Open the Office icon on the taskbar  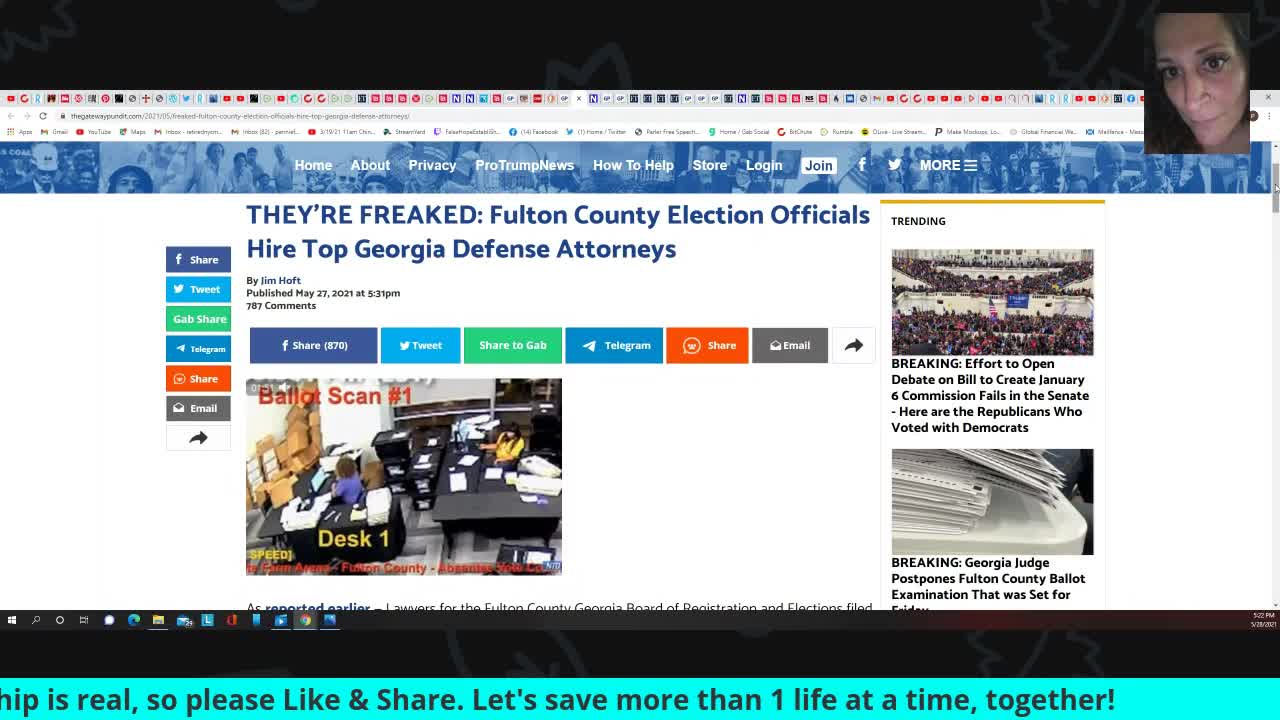(232, 620)
